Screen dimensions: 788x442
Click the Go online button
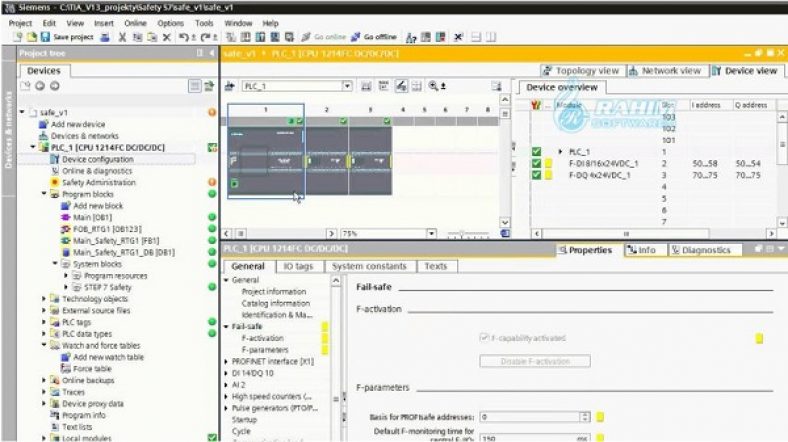[x=324, y=37]
